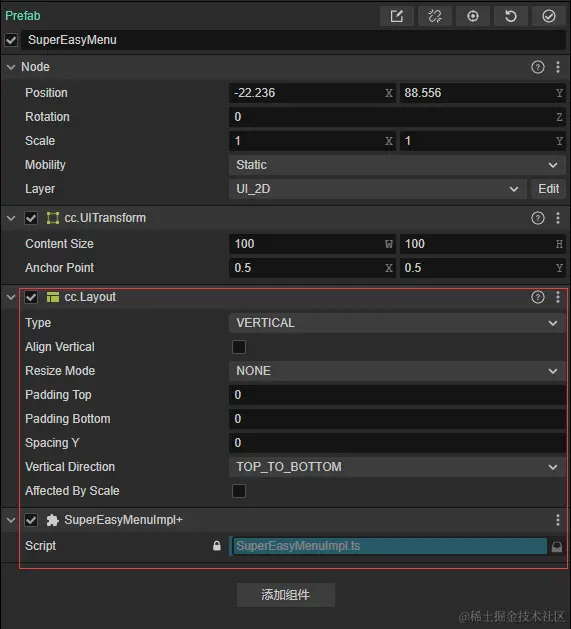This screenshot has height=629, width=571.
Task: Revert prefab with the reset arrow icon
Action: tap(511, 16)
